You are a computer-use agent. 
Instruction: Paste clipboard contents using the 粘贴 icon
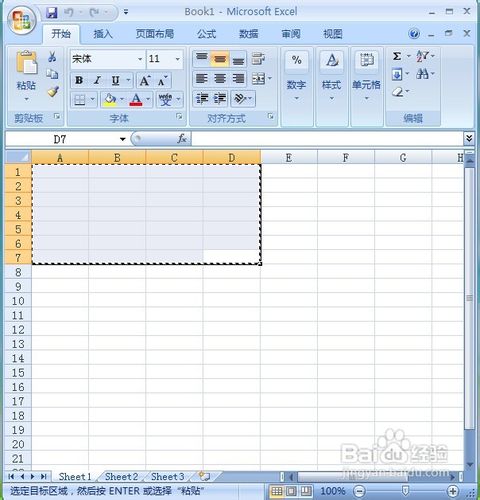26,62
